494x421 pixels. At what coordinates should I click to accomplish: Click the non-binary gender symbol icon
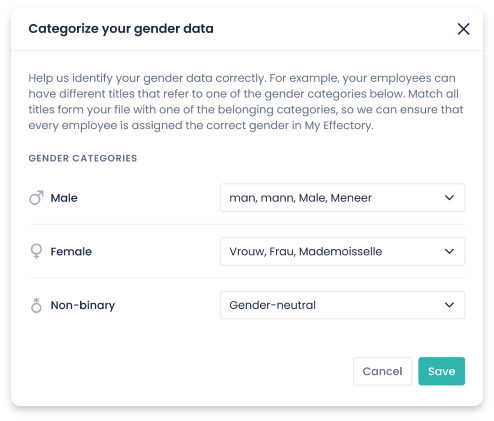36,305
